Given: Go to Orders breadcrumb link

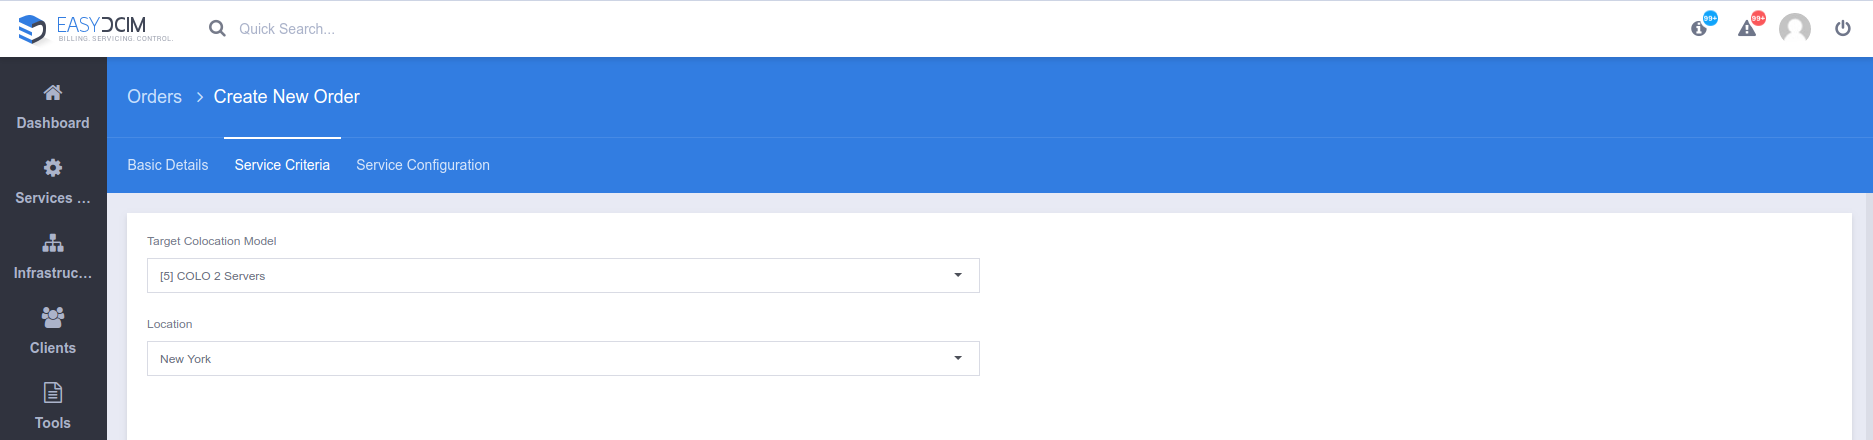Looking at the screenshot, I should pos(155,97).
